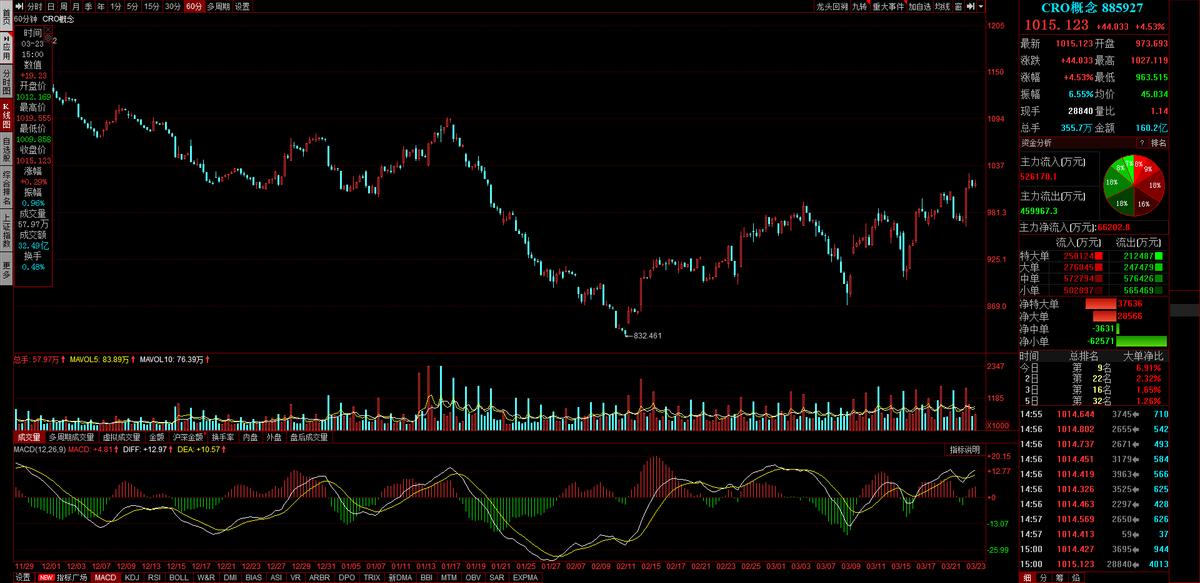This screenshot has width=1200, height=583.
Task: Click the 加自选 button
Action: (x=919, y=6)
